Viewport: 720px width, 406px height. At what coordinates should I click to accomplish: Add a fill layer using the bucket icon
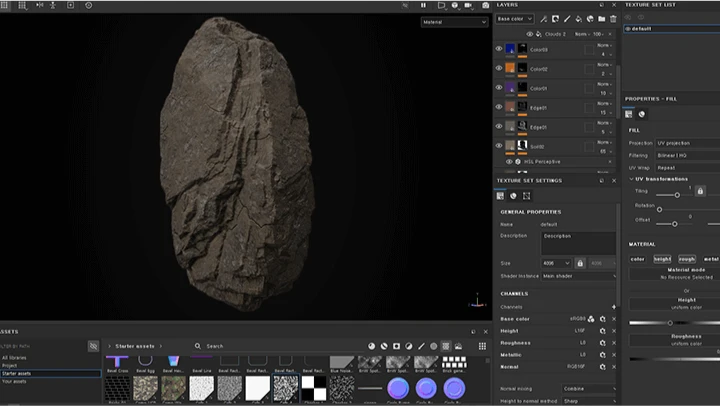tap(579, 19)
